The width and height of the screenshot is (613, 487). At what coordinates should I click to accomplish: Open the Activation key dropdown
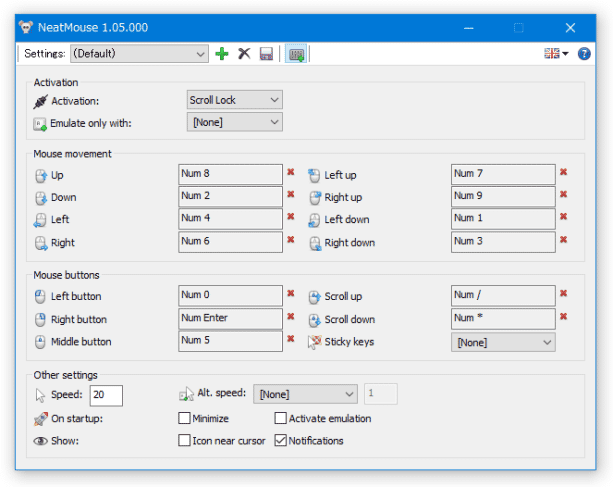235,100
